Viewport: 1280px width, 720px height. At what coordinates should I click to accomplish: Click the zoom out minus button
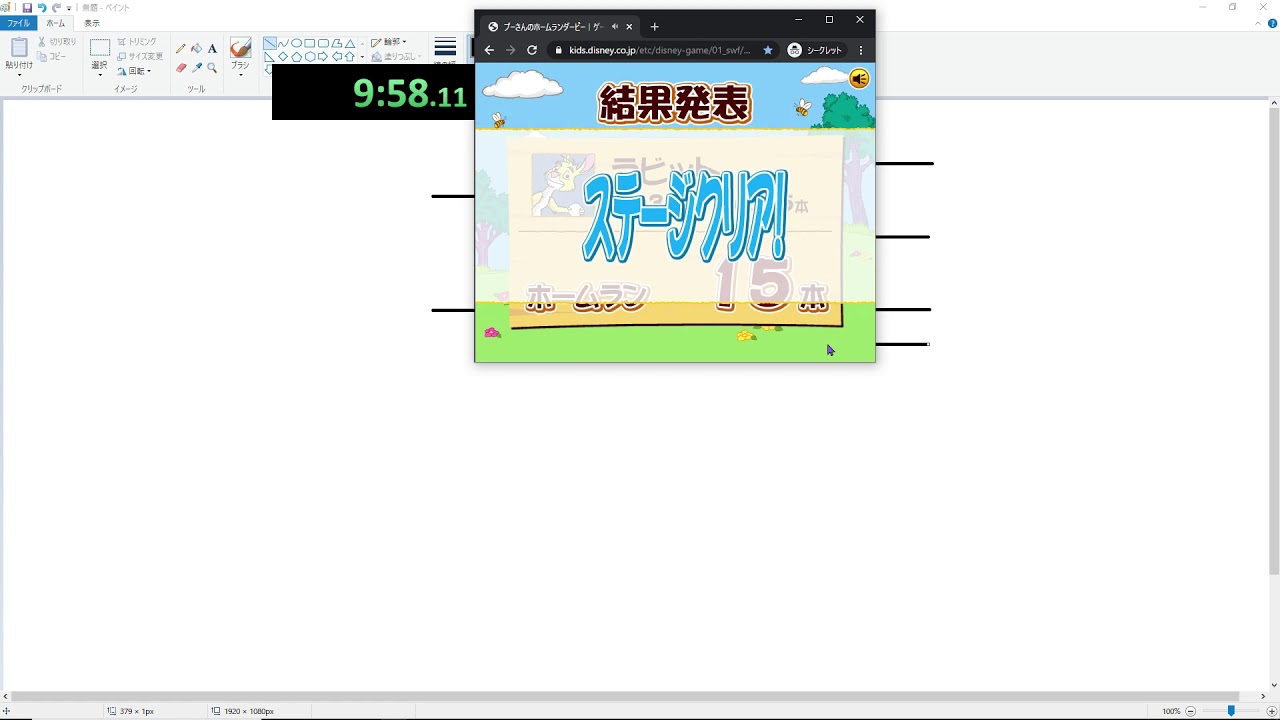tap(1190, 711)
